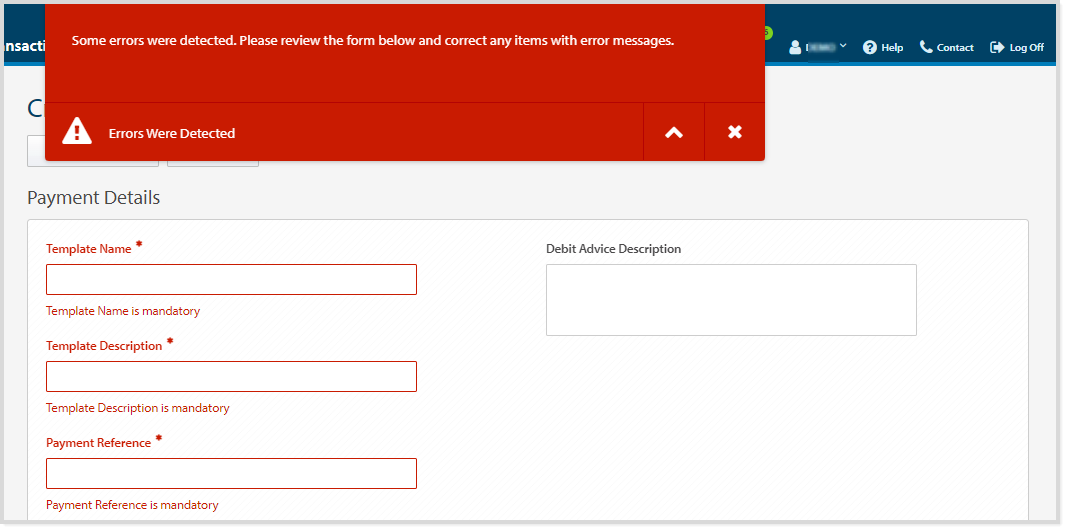
Task: Click the 'Payment Reference is mandatory' error text
Action: click(132, 505)
